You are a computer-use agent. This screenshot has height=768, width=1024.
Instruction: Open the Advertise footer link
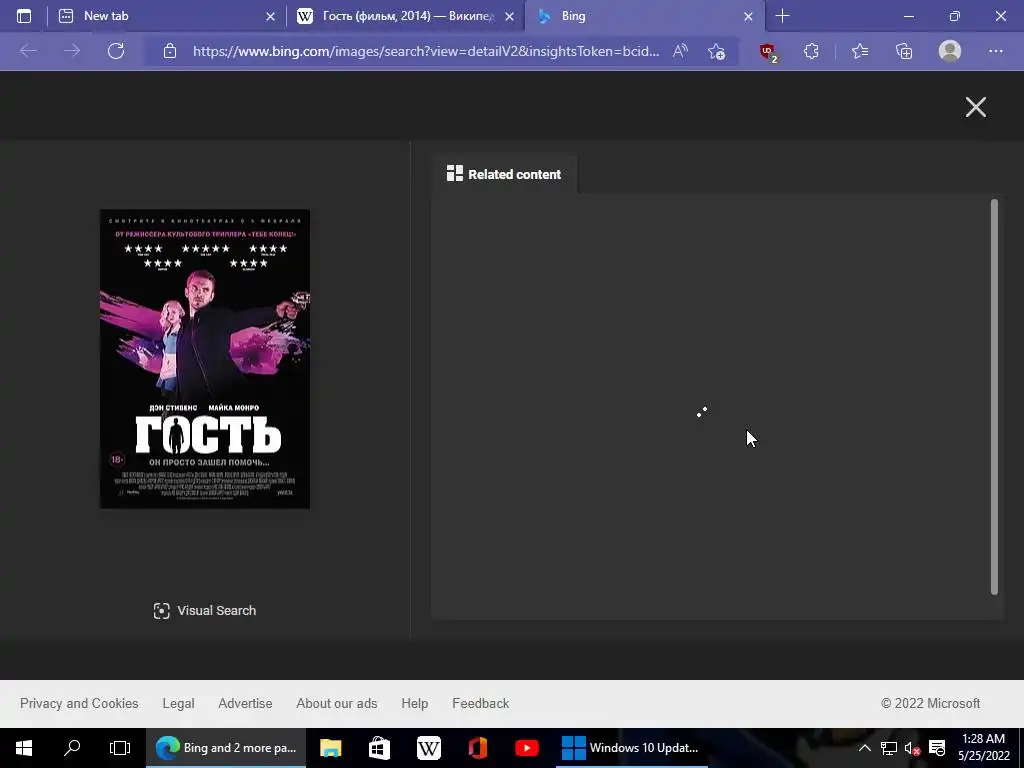point(245,703)
